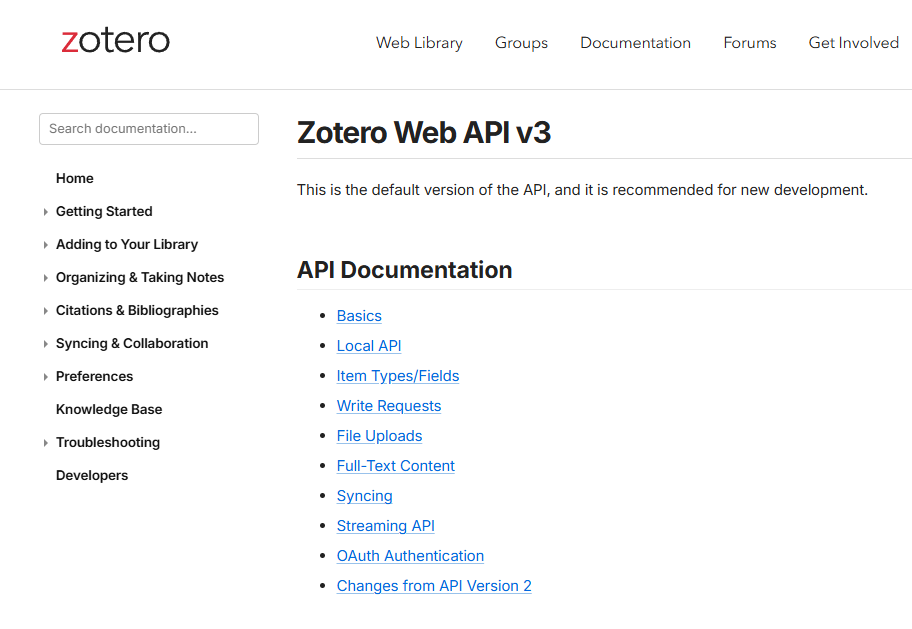This screenshot has width=912, height=629.
Task: Click the API Documentation heading
Action: coord(404,271)
